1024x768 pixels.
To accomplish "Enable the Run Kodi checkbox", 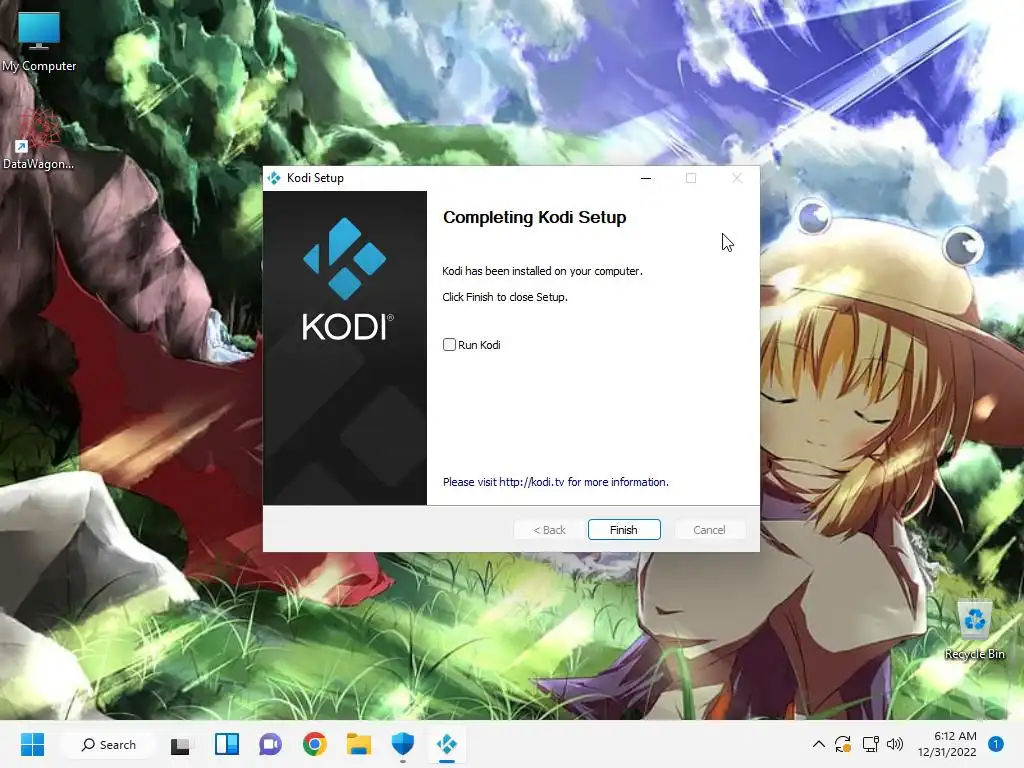I will tap(449, 345).
